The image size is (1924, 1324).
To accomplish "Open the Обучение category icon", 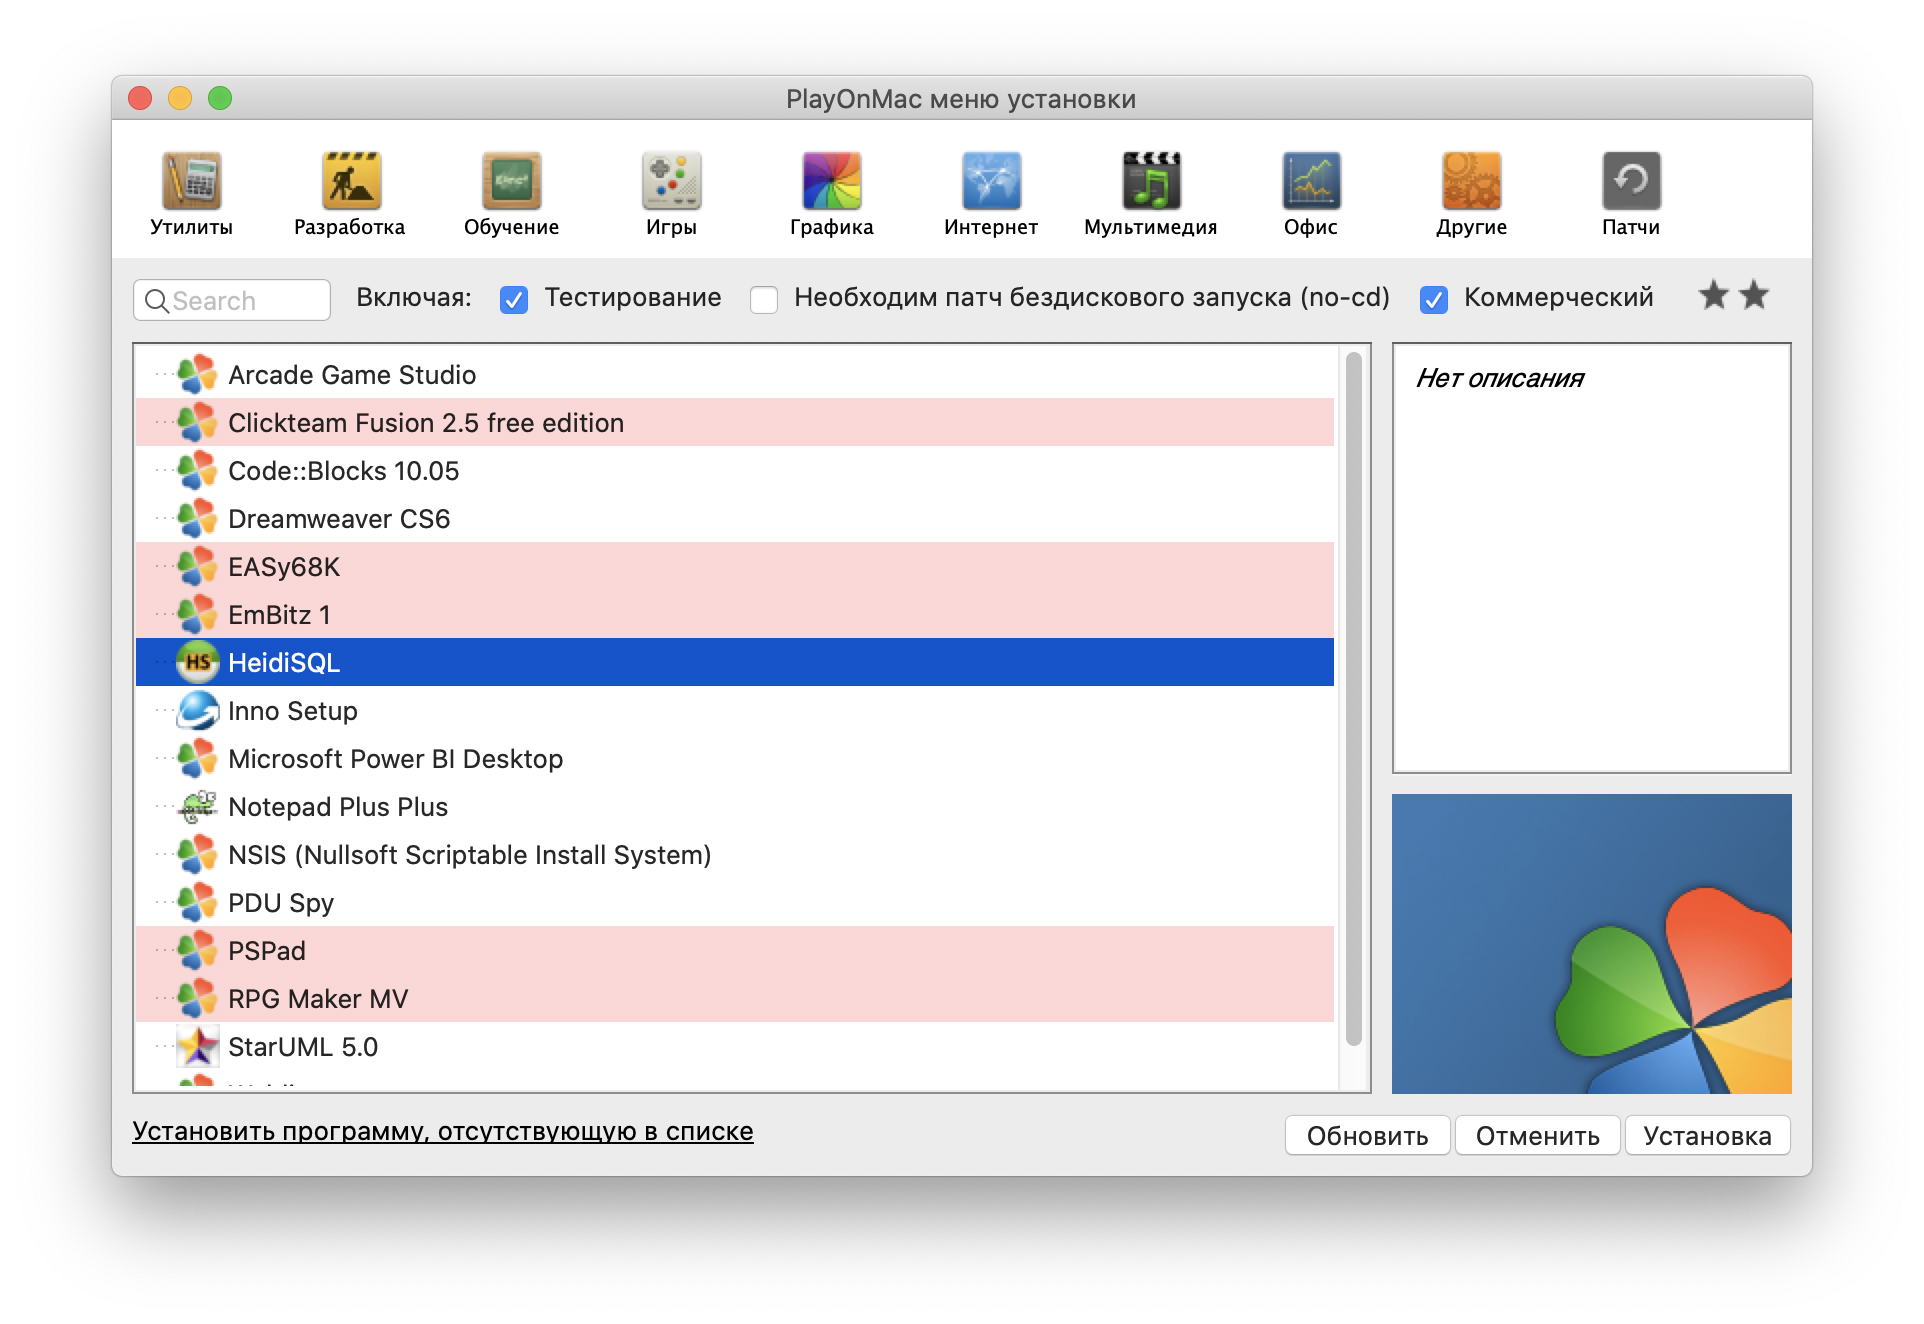I will (511, 182).
